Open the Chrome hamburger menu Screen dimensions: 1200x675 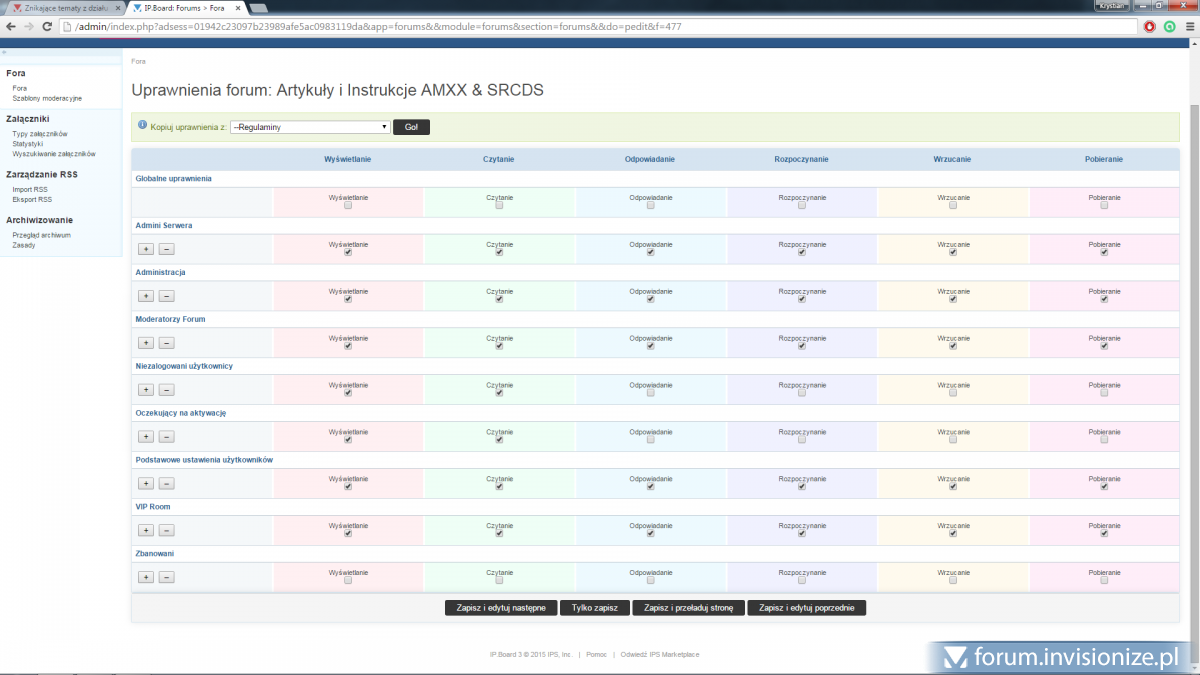click(1188, 26)
